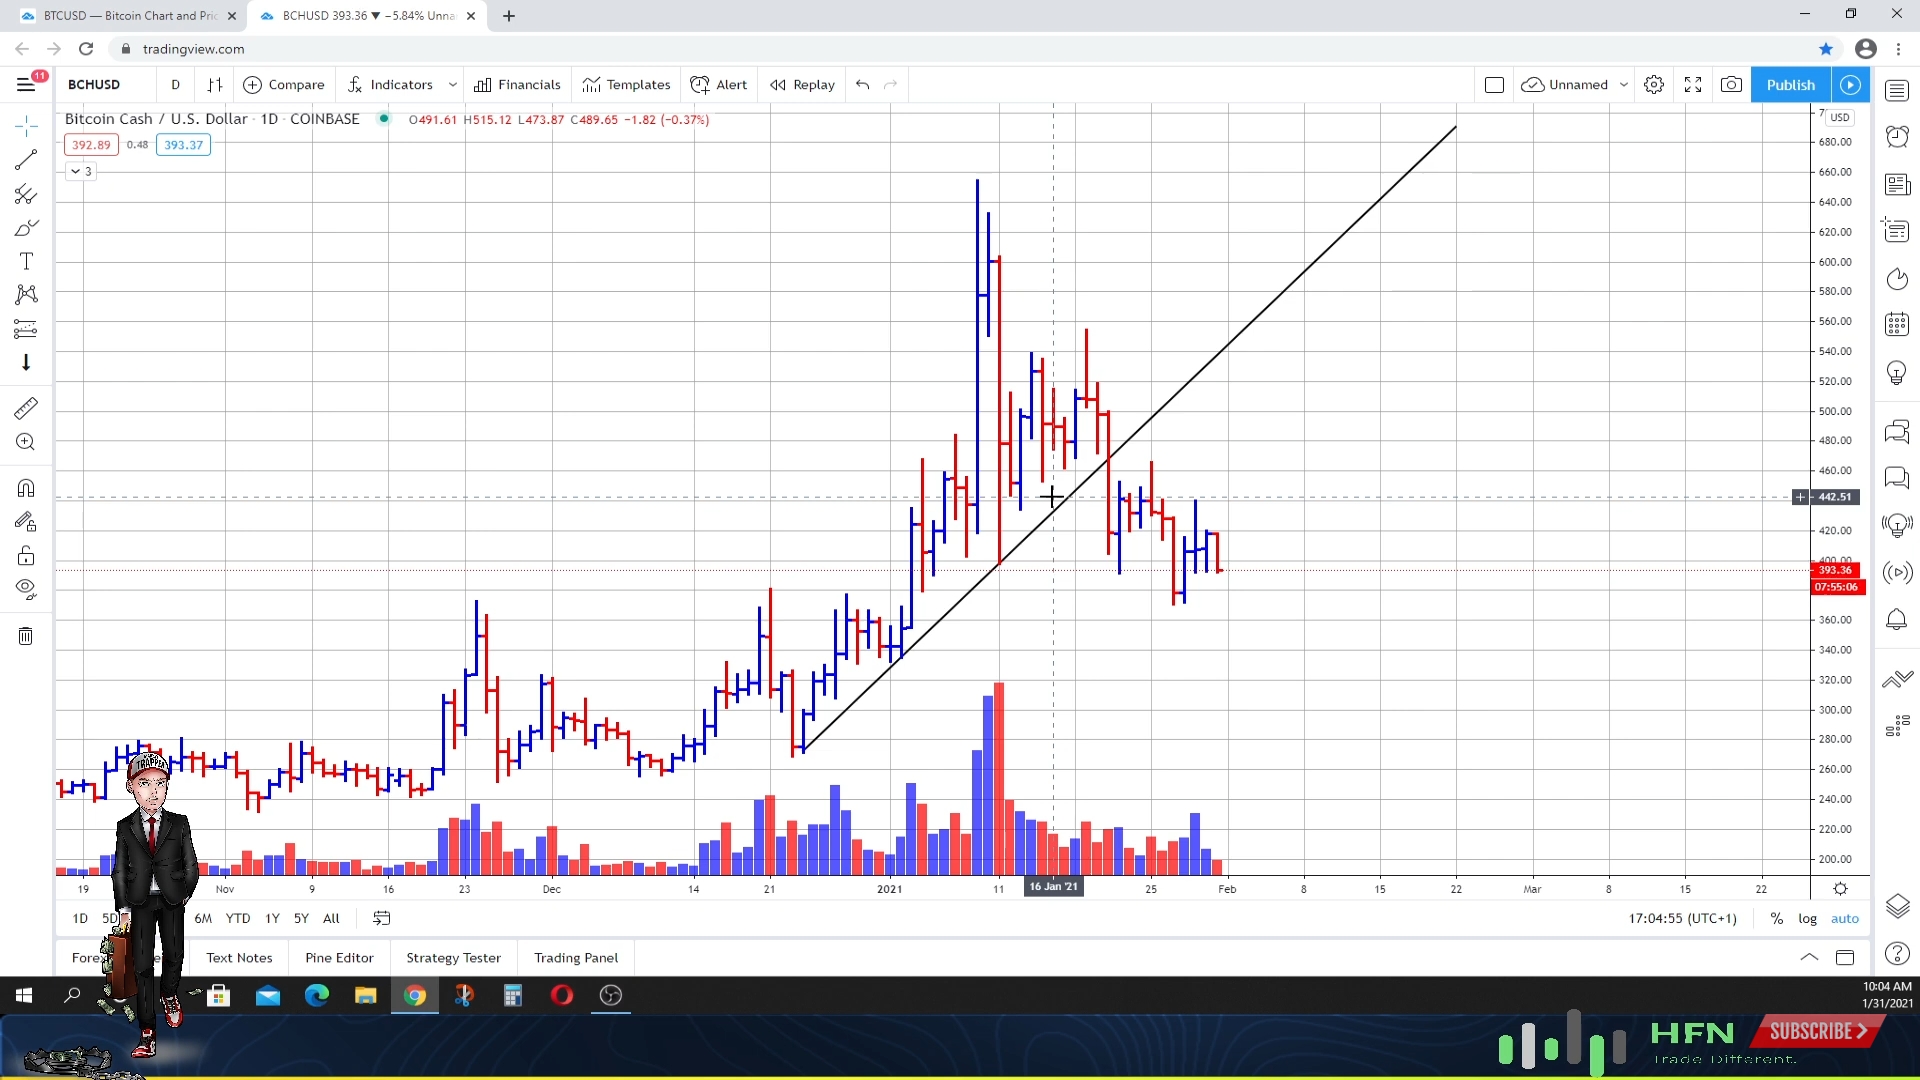The height and width of the screenshot is (1080, 1920).
Task: Open the Compare symbols dialog
Action: 284,85
